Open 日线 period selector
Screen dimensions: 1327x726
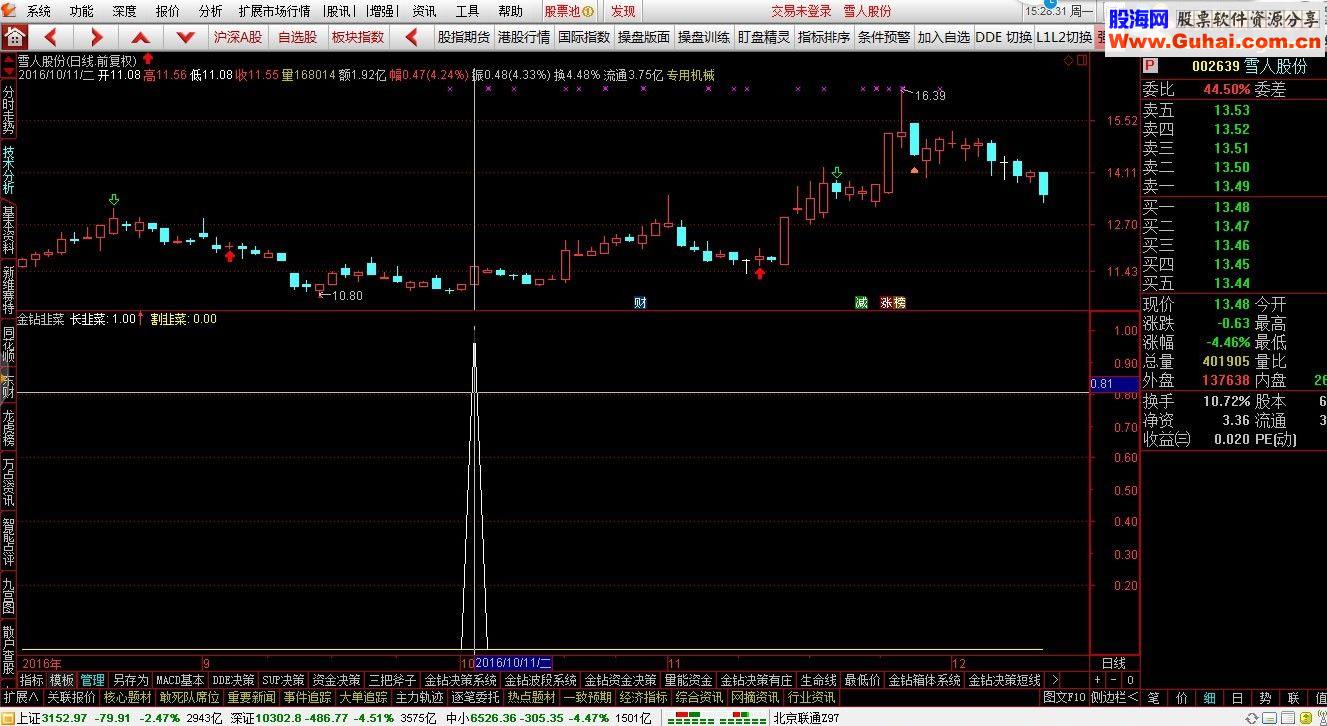pos(1113,663)
